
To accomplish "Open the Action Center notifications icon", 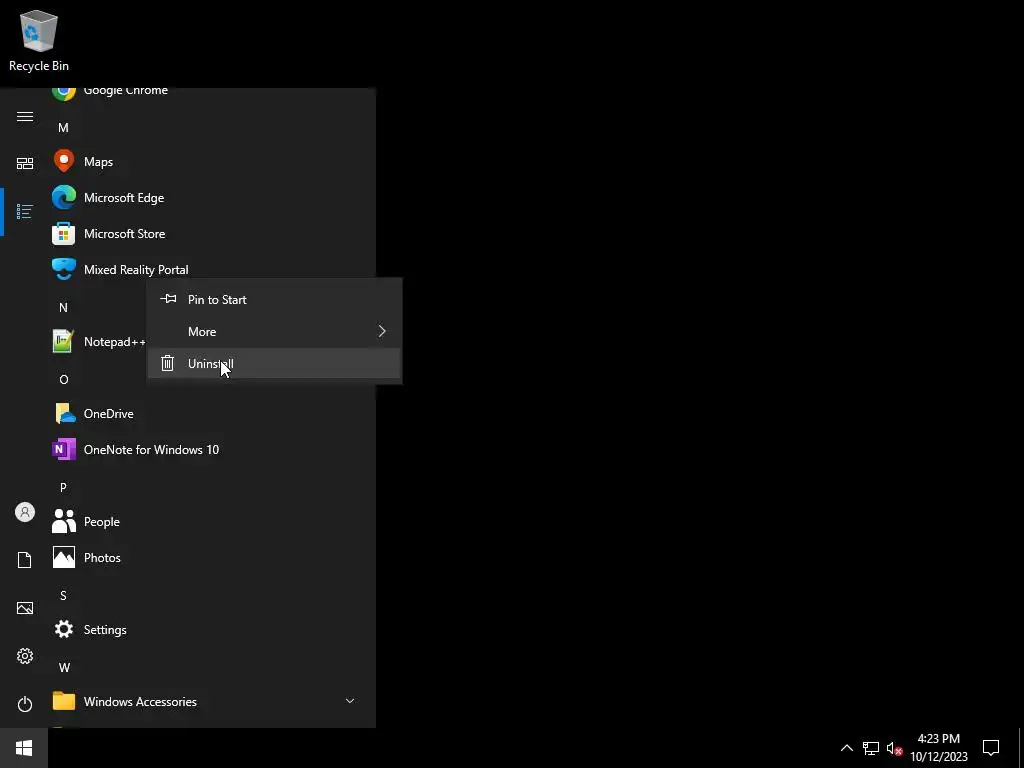I will point(991,748).
